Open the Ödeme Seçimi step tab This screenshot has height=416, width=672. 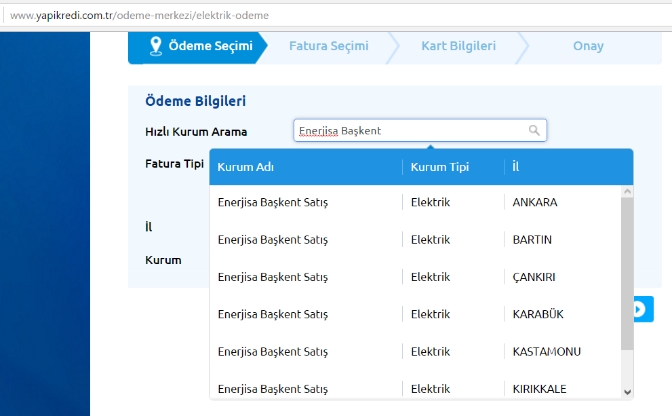point(198,48)
